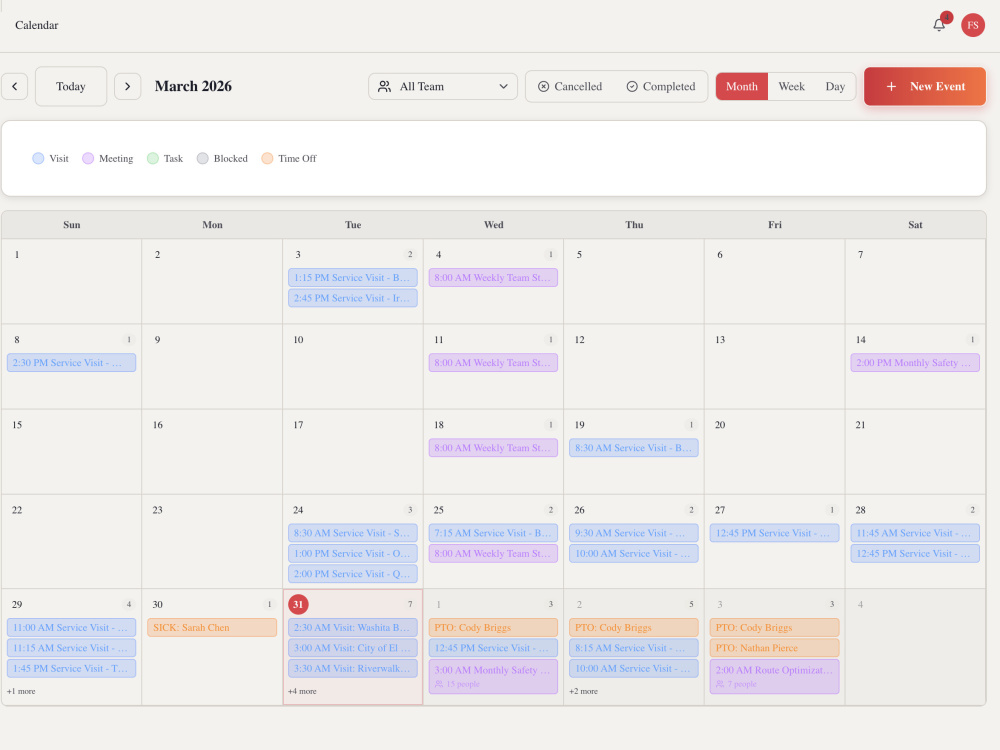Open PTO: Nathan Pierce event

[x=774, y=648]
